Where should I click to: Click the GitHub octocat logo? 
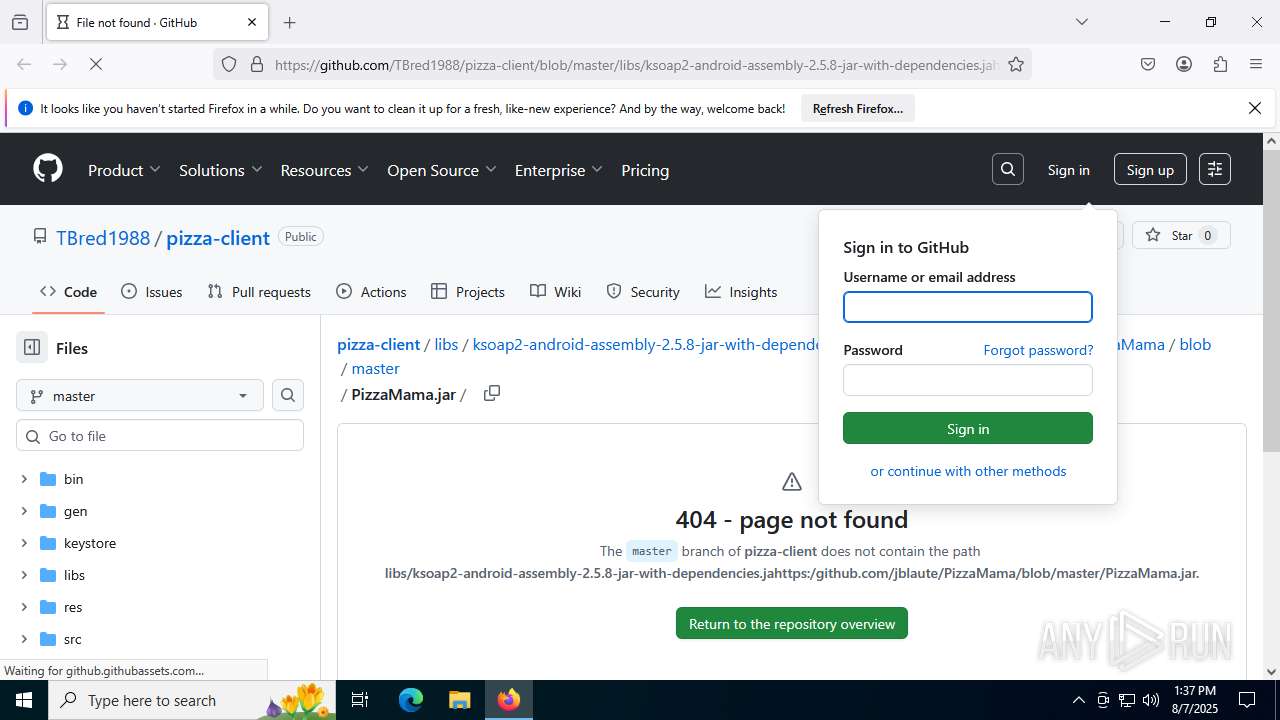coord(48,169)
